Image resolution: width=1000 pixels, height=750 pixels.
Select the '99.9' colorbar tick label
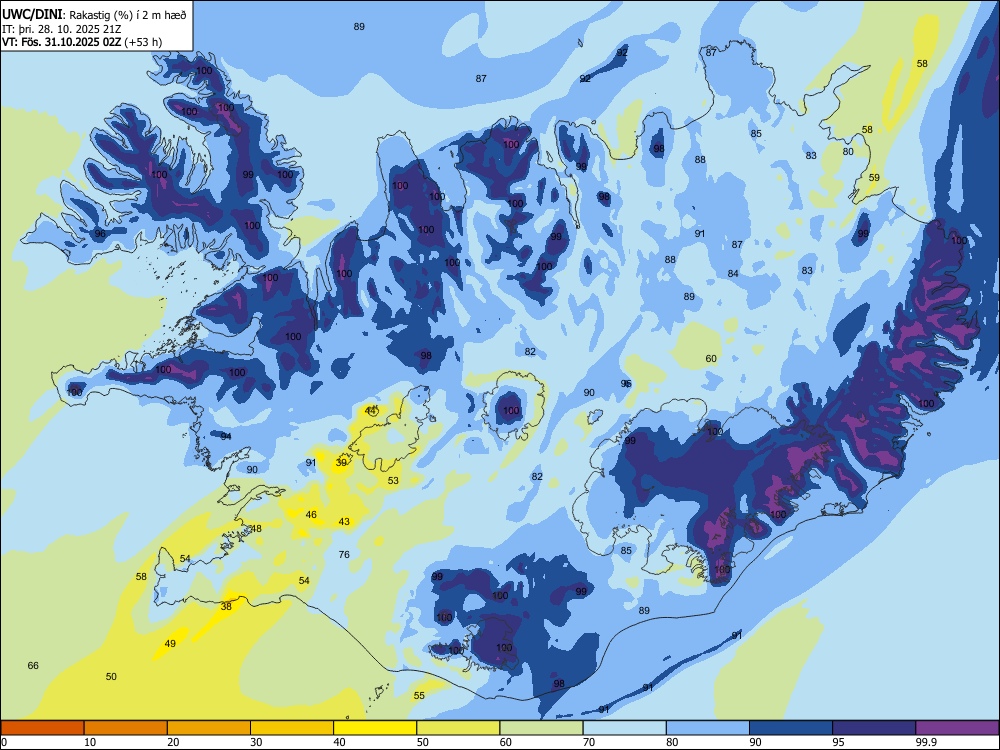click(x=927, y=742)
